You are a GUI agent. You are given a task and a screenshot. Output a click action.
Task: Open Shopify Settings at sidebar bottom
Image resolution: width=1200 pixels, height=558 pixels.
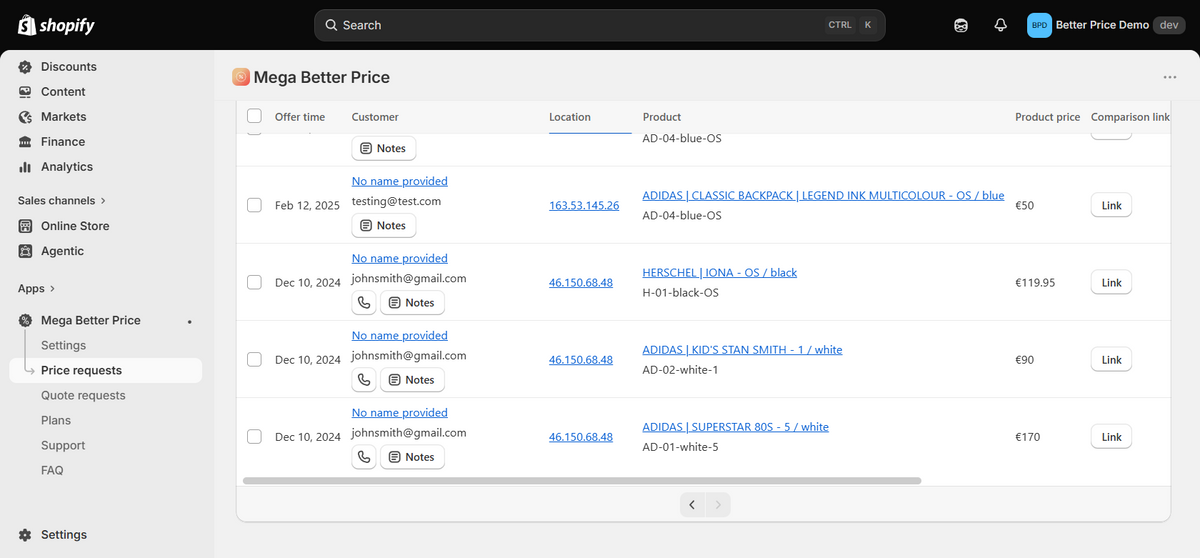(x=64, y=535)
